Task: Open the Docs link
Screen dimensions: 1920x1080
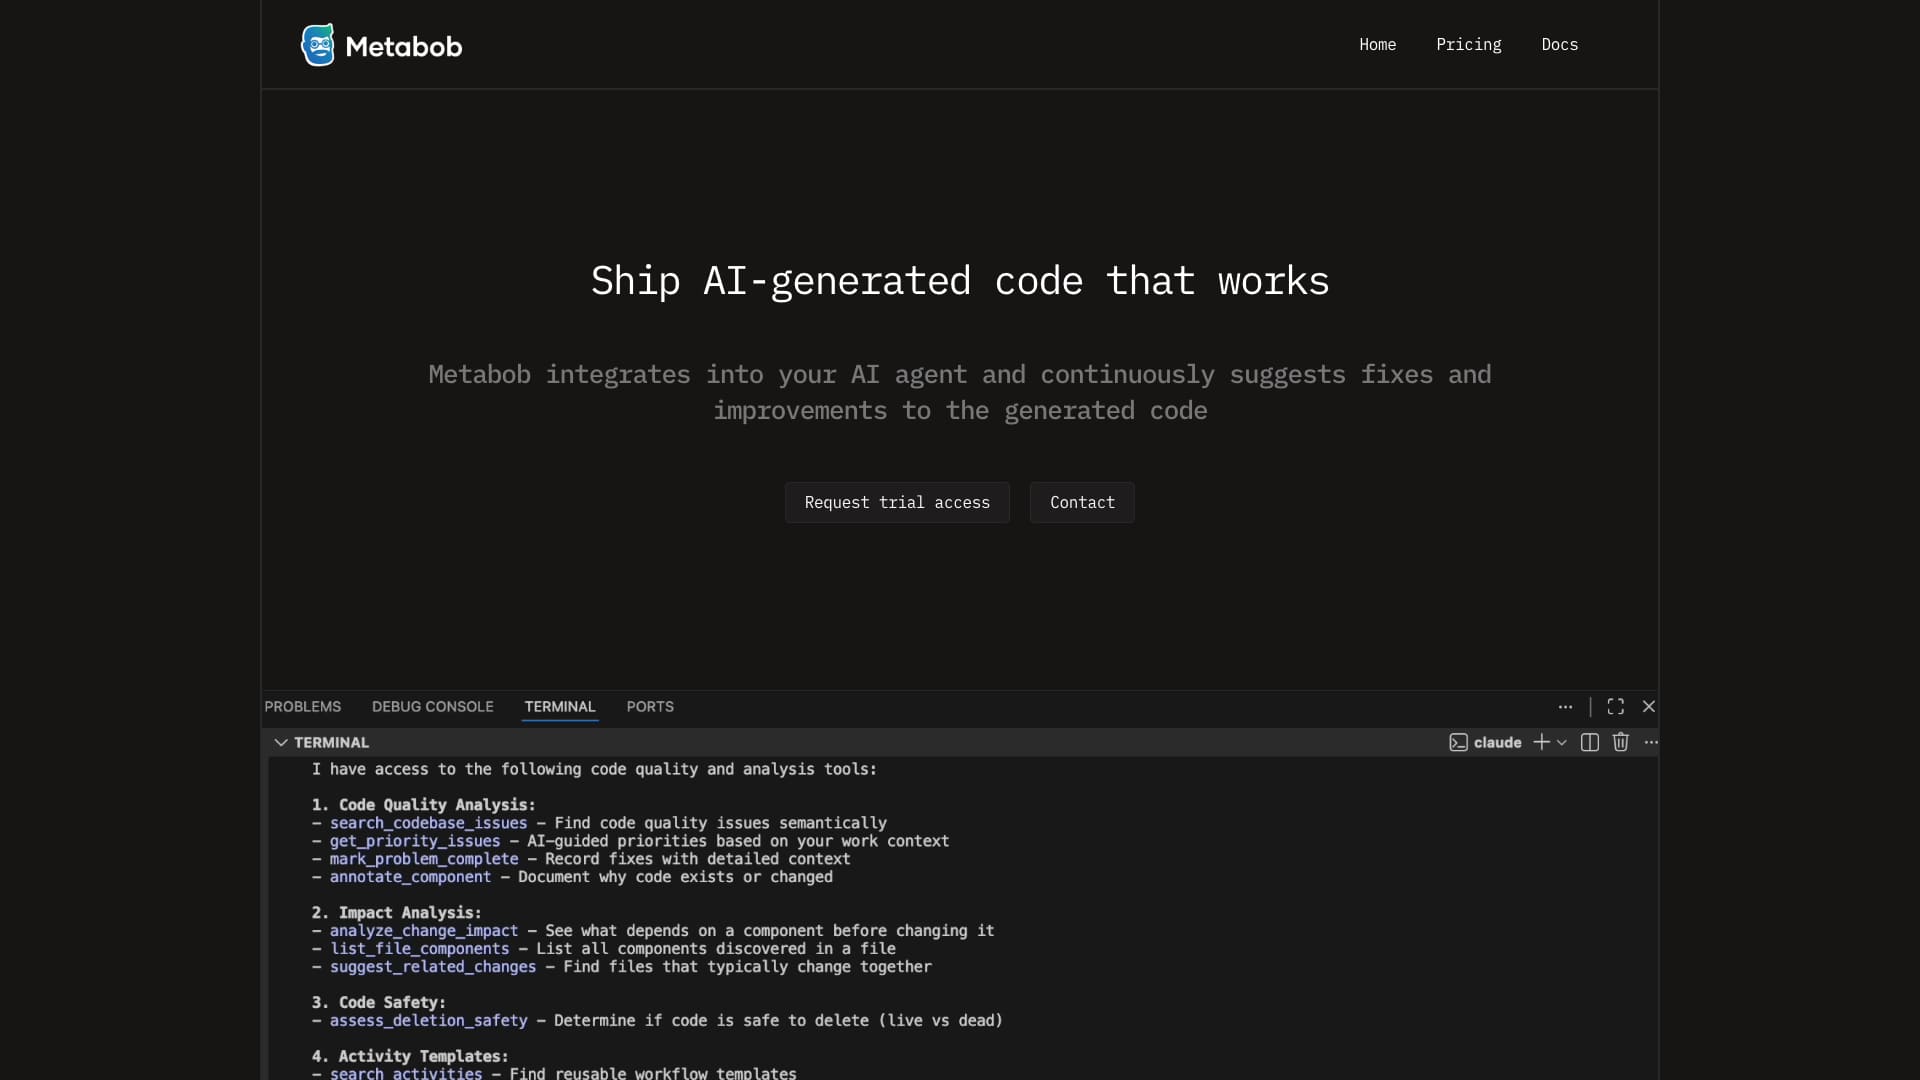Action: 1559,44
